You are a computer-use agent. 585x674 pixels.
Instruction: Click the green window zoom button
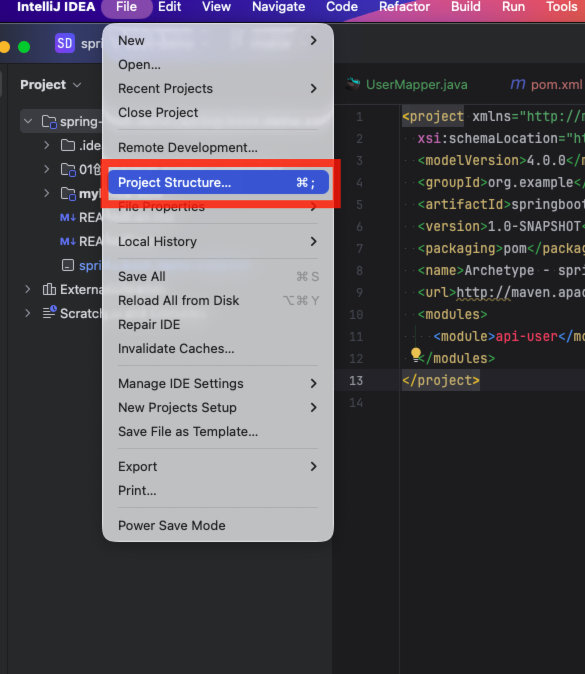pyautogui.click(x=24, y=47)
